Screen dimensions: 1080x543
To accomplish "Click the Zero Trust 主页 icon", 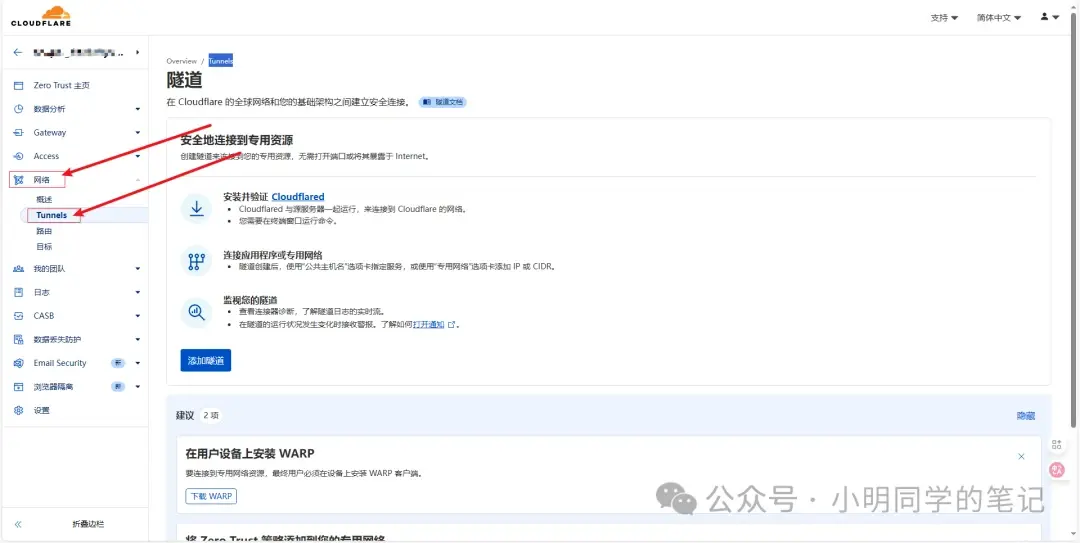I will pyautogui.click(x=19, y=85).
